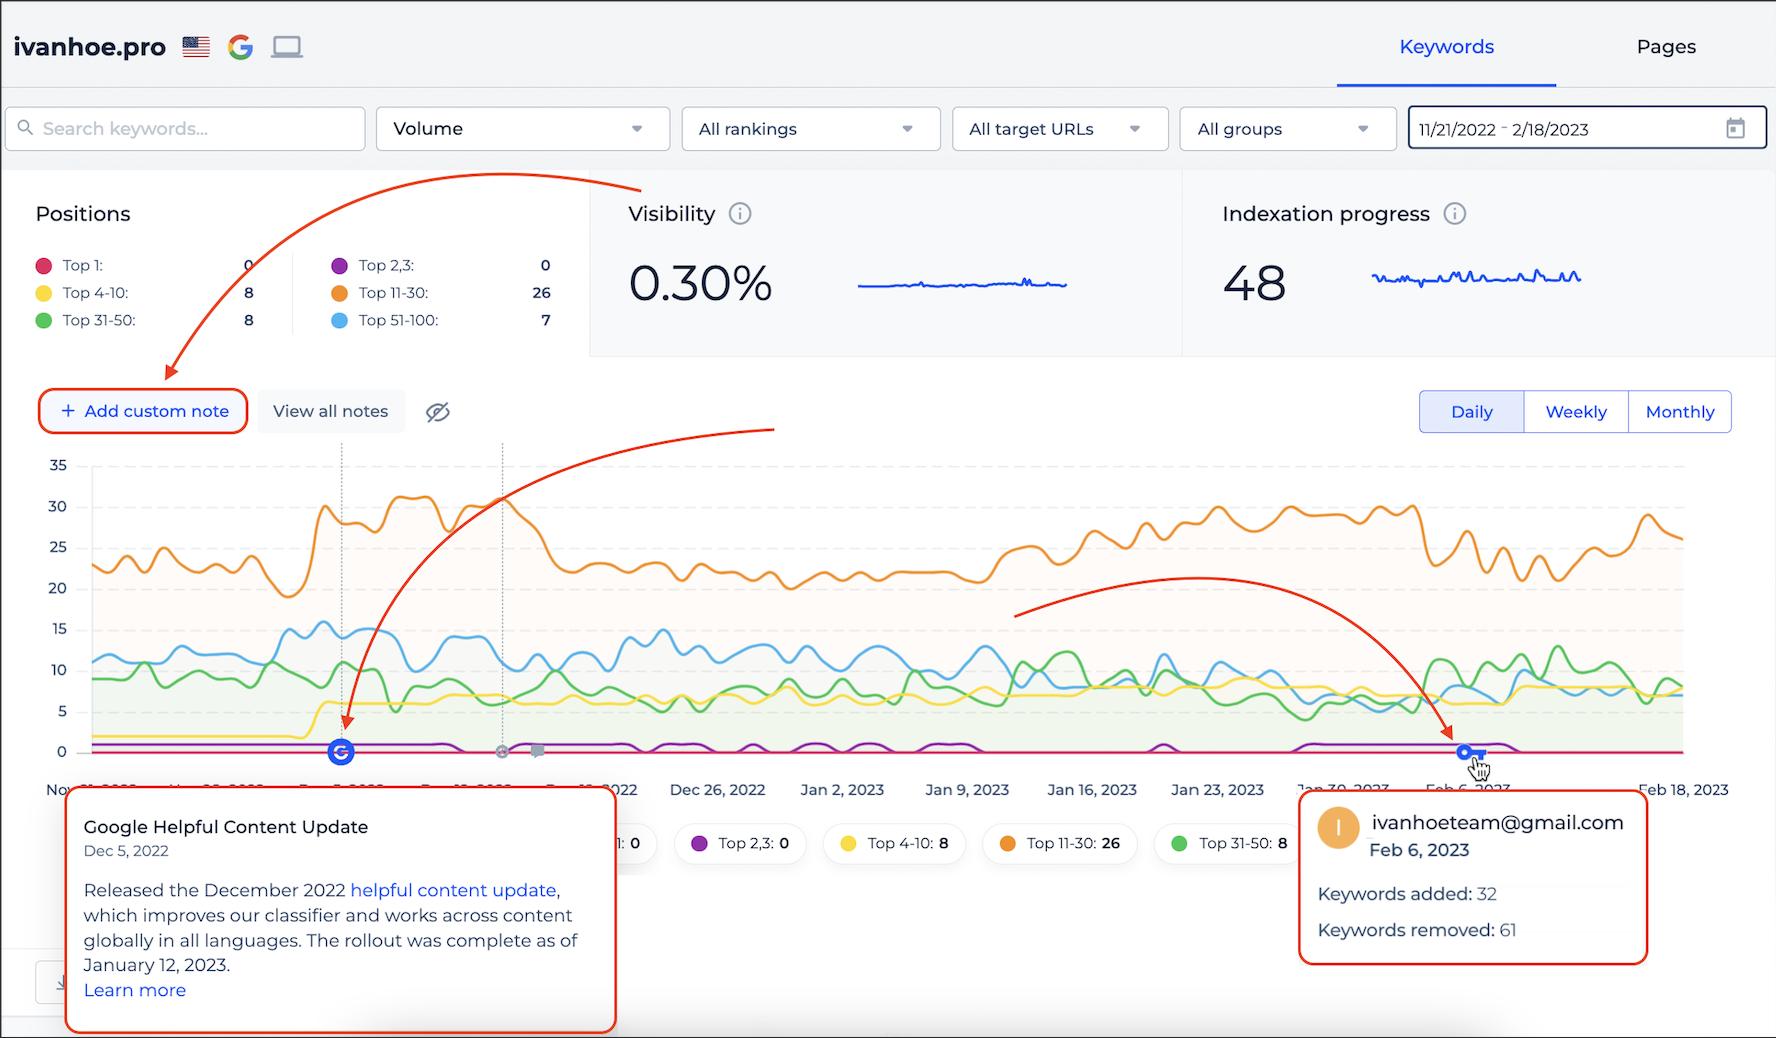Click Top 51-100 blue legend dot

coord(340,320)
